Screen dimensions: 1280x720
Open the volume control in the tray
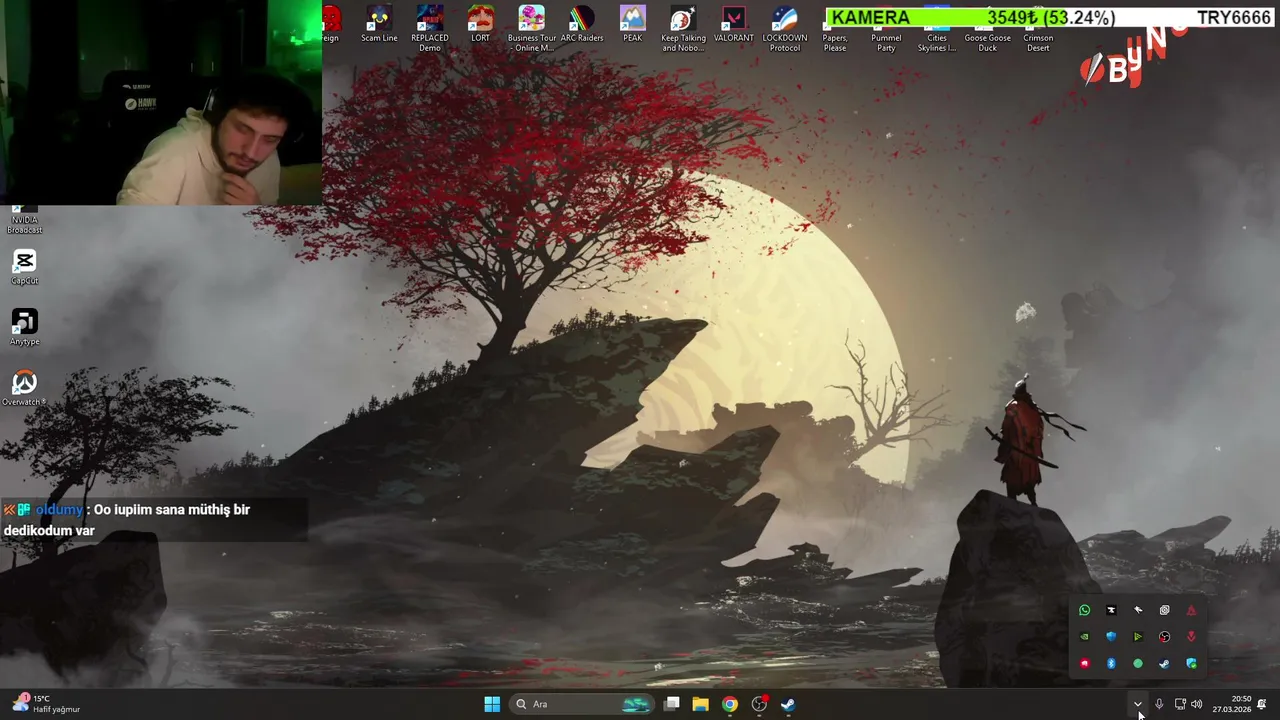click(1197, 704)
